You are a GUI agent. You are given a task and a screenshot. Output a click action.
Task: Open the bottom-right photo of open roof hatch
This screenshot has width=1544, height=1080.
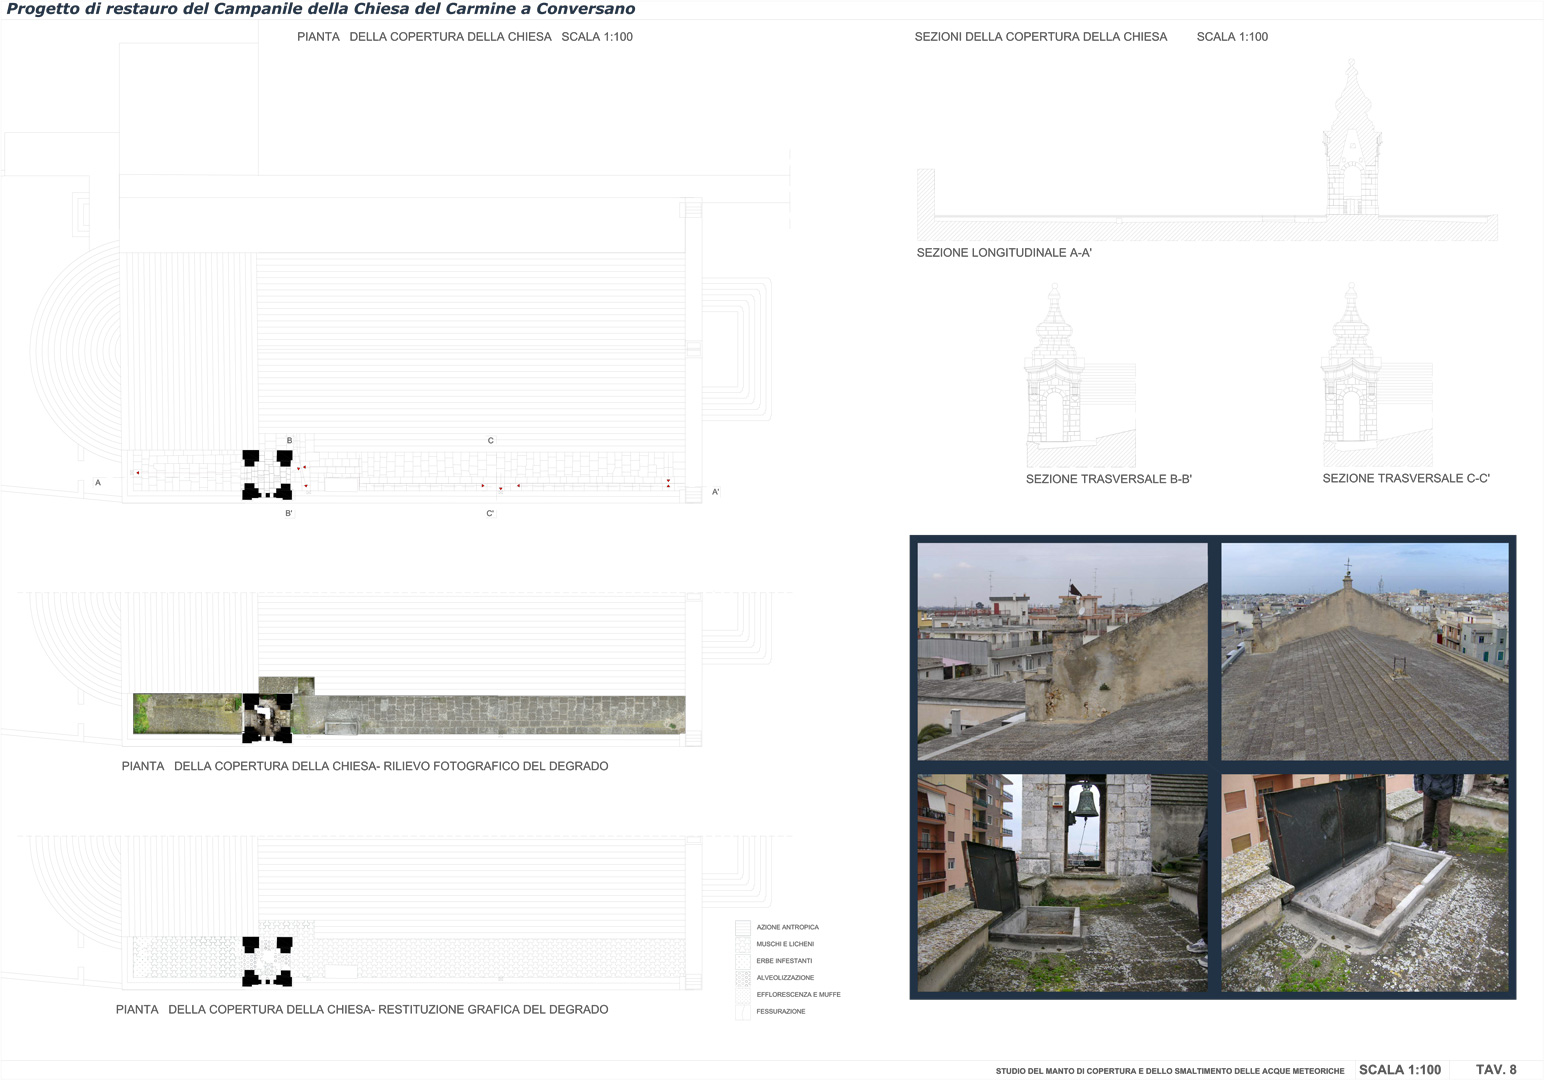1365,883
